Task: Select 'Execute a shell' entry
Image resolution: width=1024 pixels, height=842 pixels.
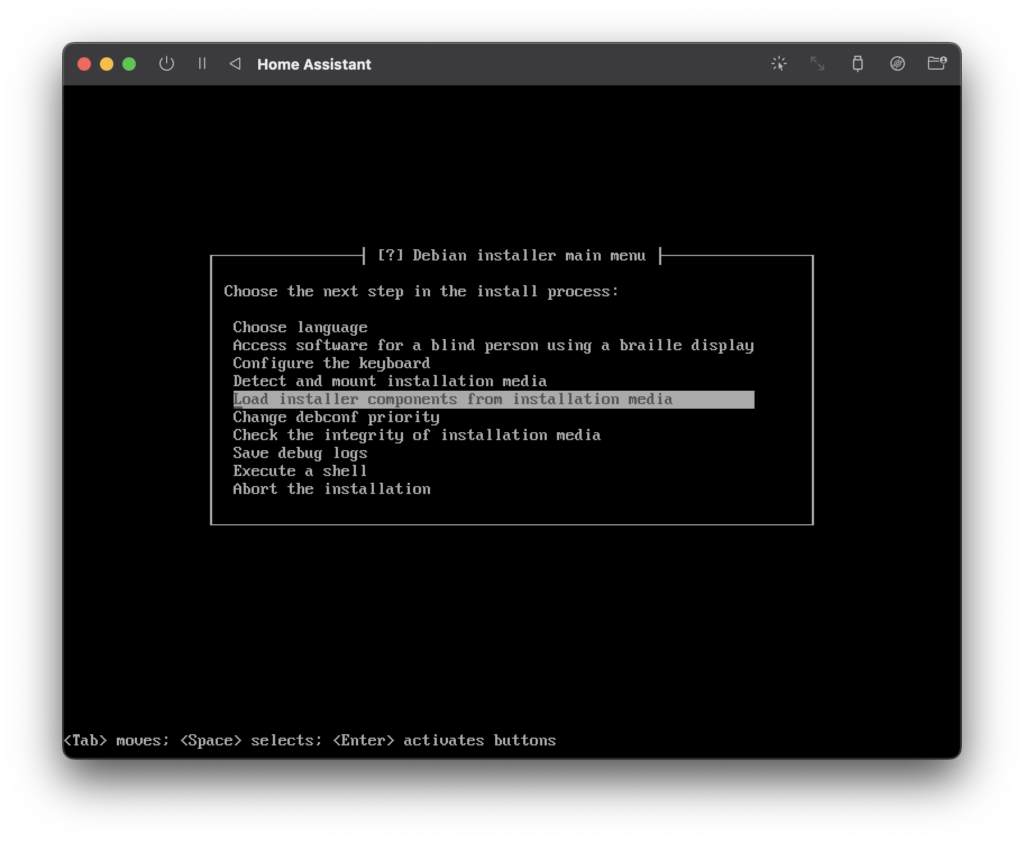Action: (300, 471)
